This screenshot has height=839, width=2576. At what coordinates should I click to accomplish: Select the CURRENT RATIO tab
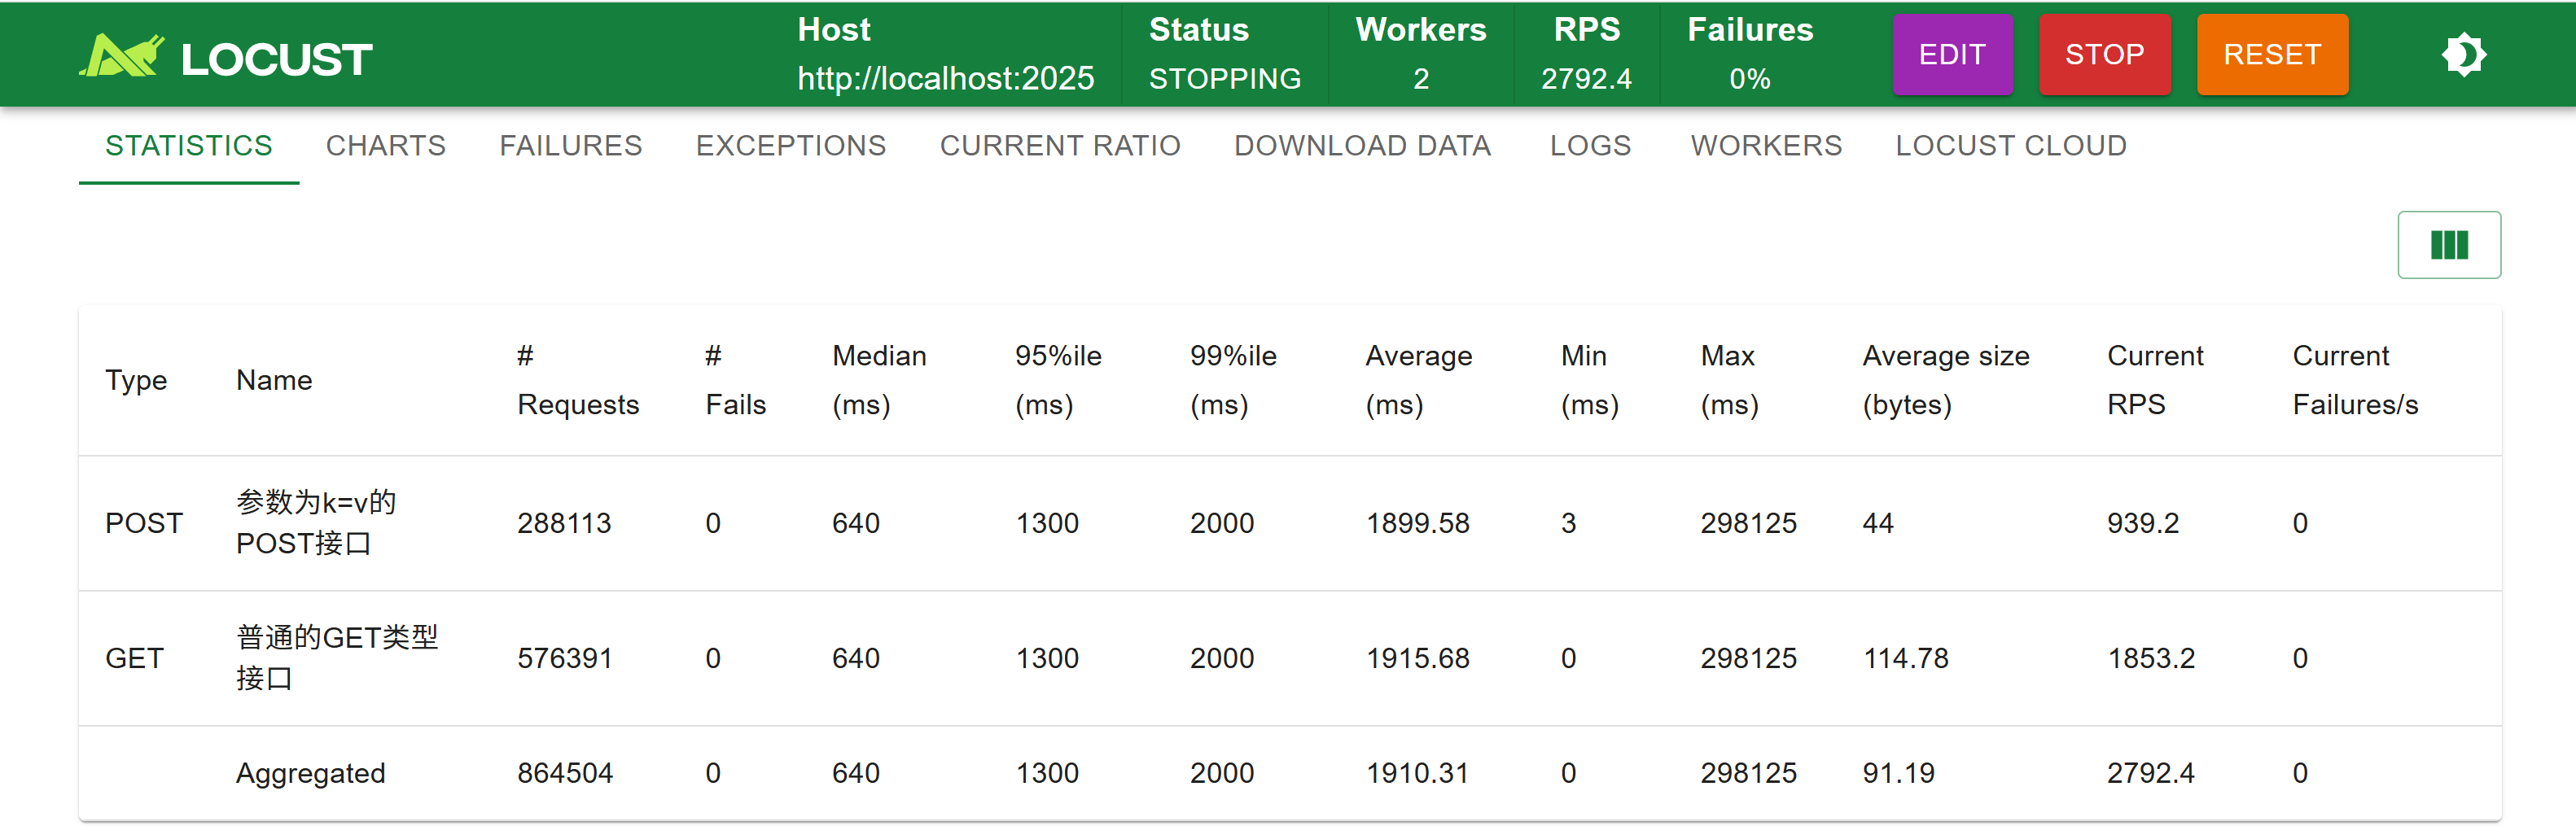pos(1060,146)
